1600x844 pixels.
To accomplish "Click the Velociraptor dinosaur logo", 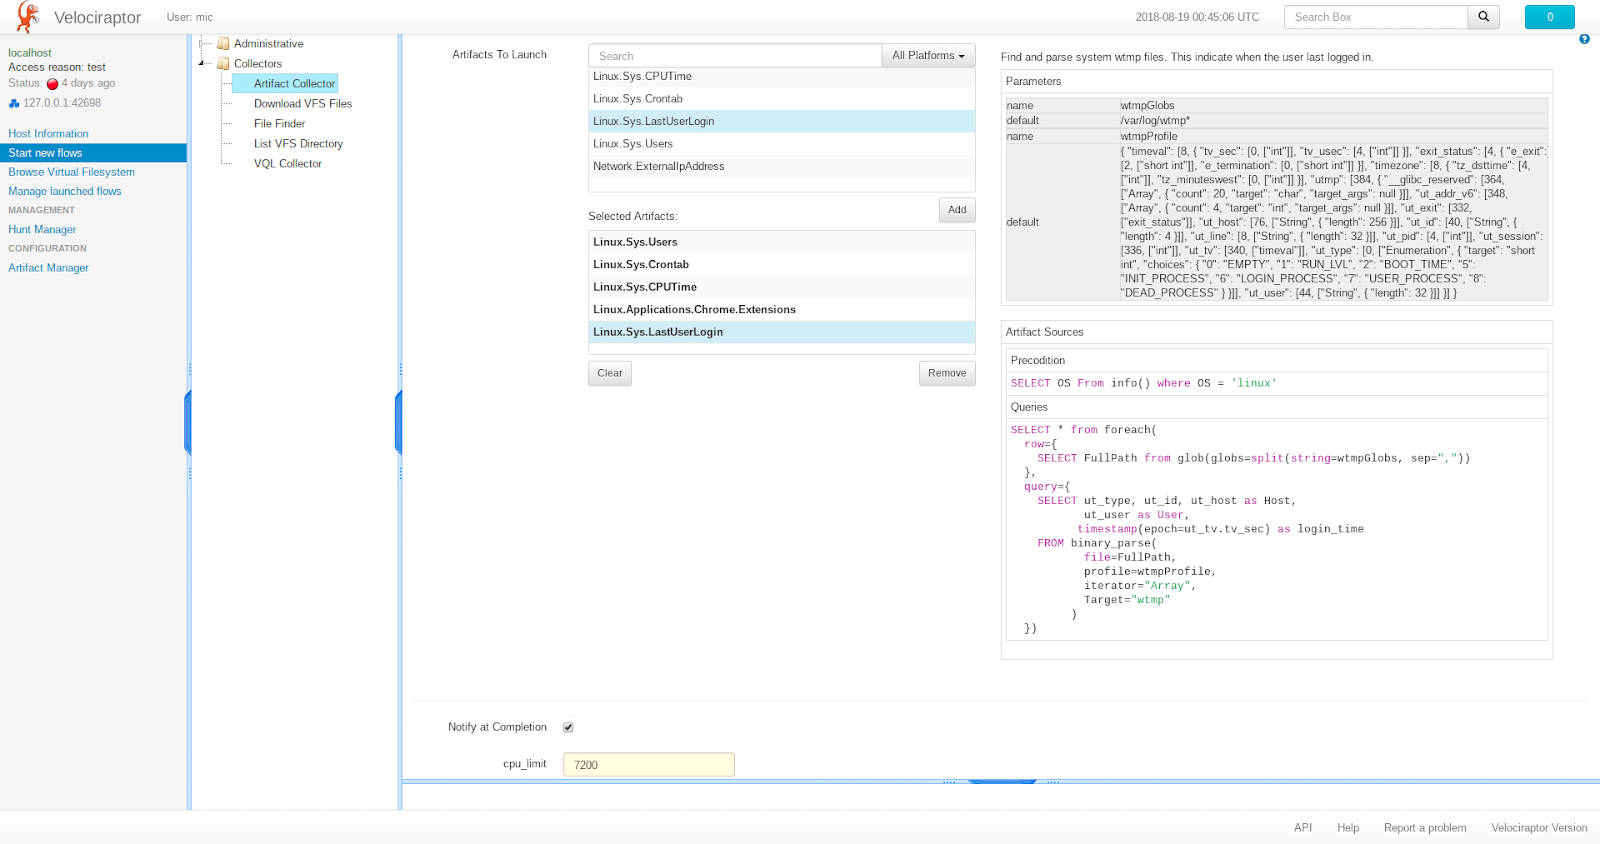I will (28, 17).
